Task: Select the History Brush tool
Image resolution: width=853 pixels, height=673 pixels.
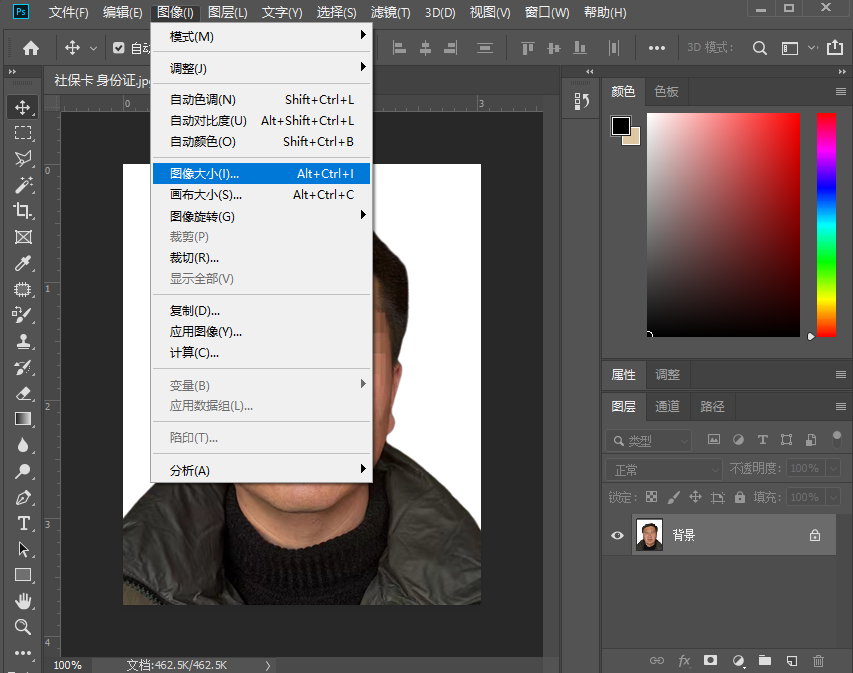Action: [22, 367]
